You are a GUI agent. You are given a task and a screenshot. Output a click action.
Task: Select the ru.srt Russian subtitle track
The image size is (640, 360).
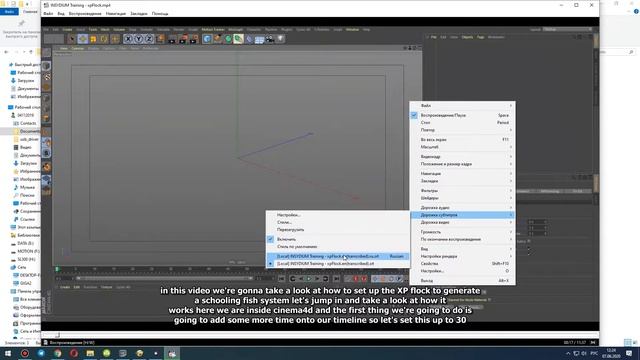pyautogui.click(x=338, y=256)
